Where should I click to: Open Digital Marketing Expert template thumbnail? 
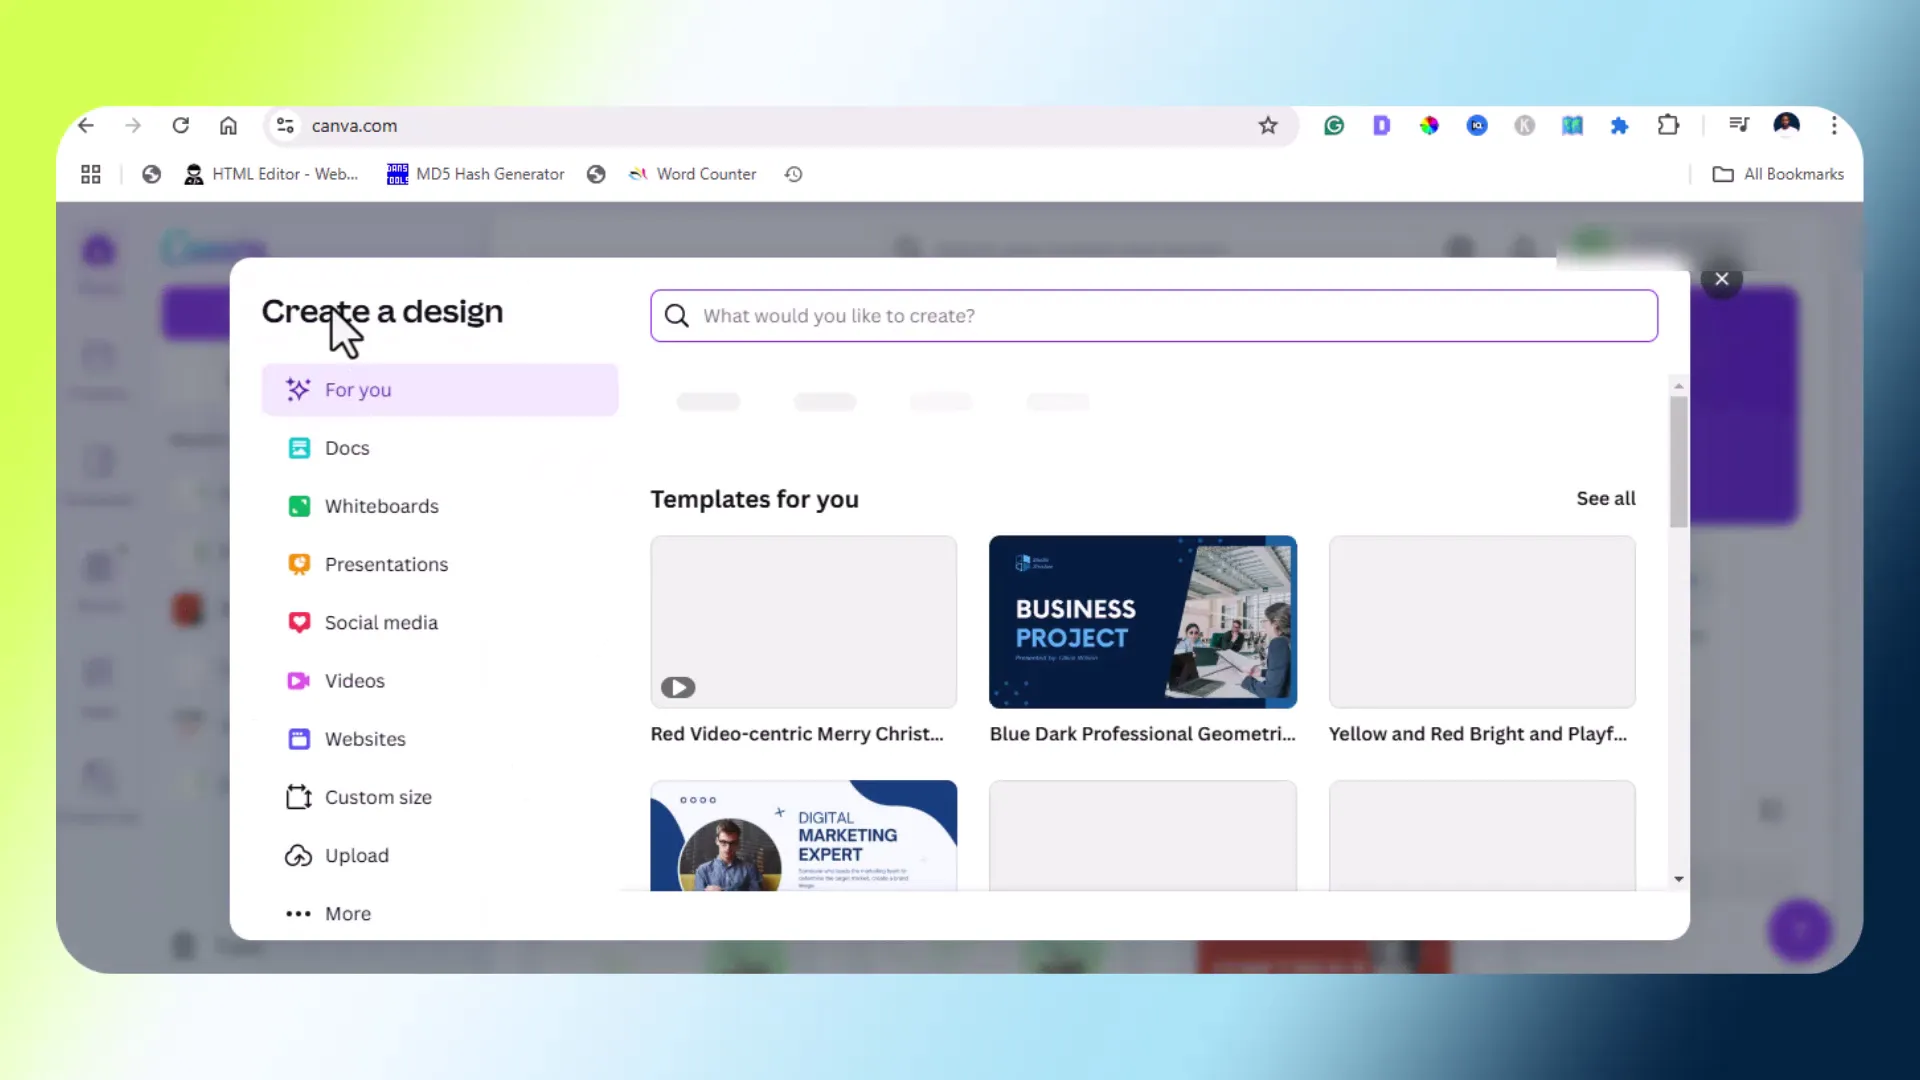[x=804, y=836]
